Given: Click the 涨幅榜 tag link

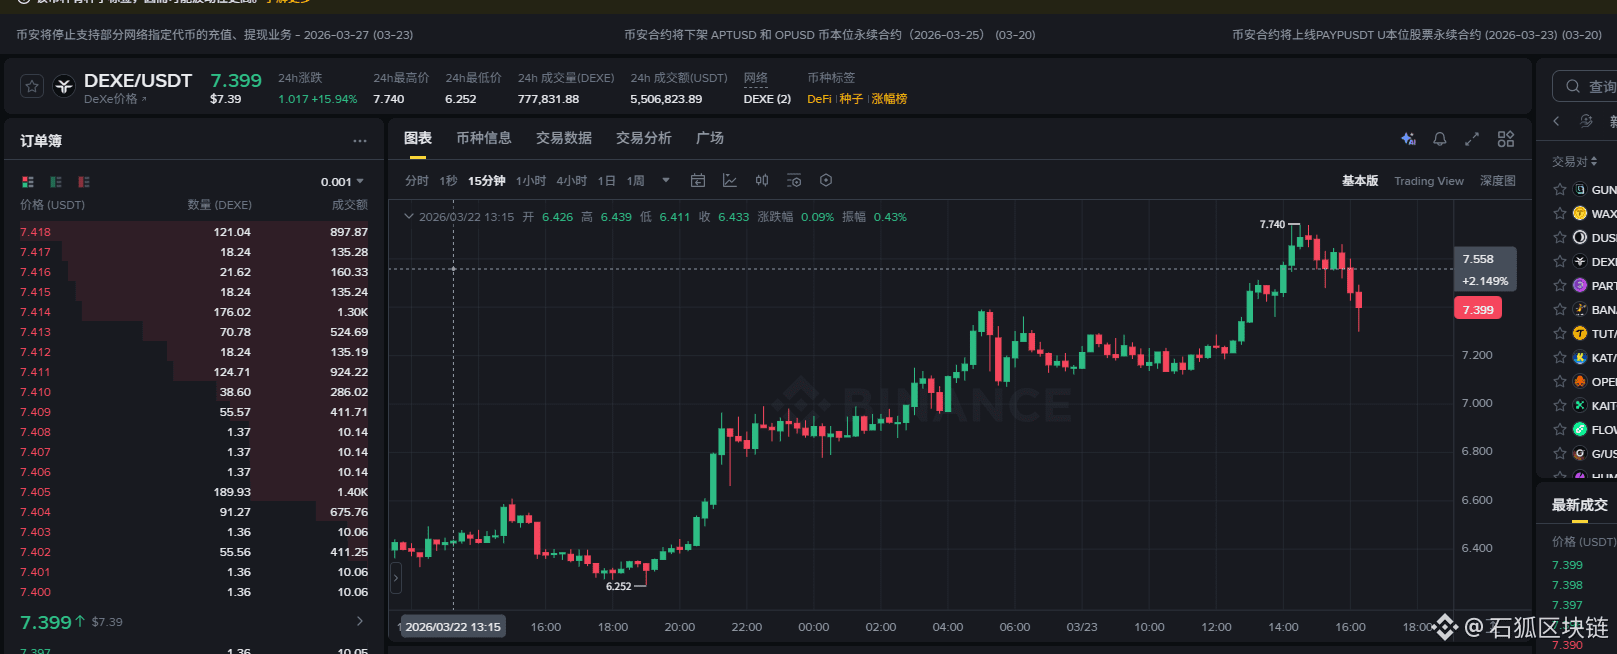Looking at the screenshot, I should click(889, 99).
